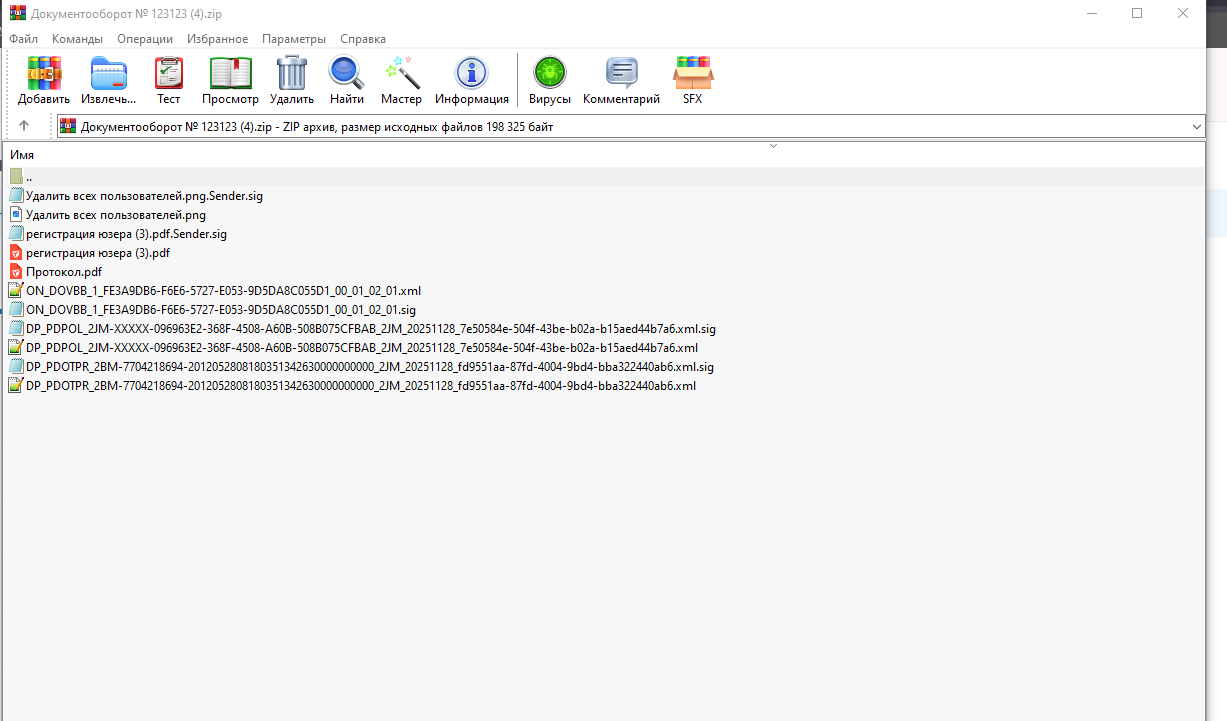The height and width of the screenshot is (721, 1227).
Task: Click the WinRAR icon in title bar
Action: pyautogui.click(x=17, y=14)
